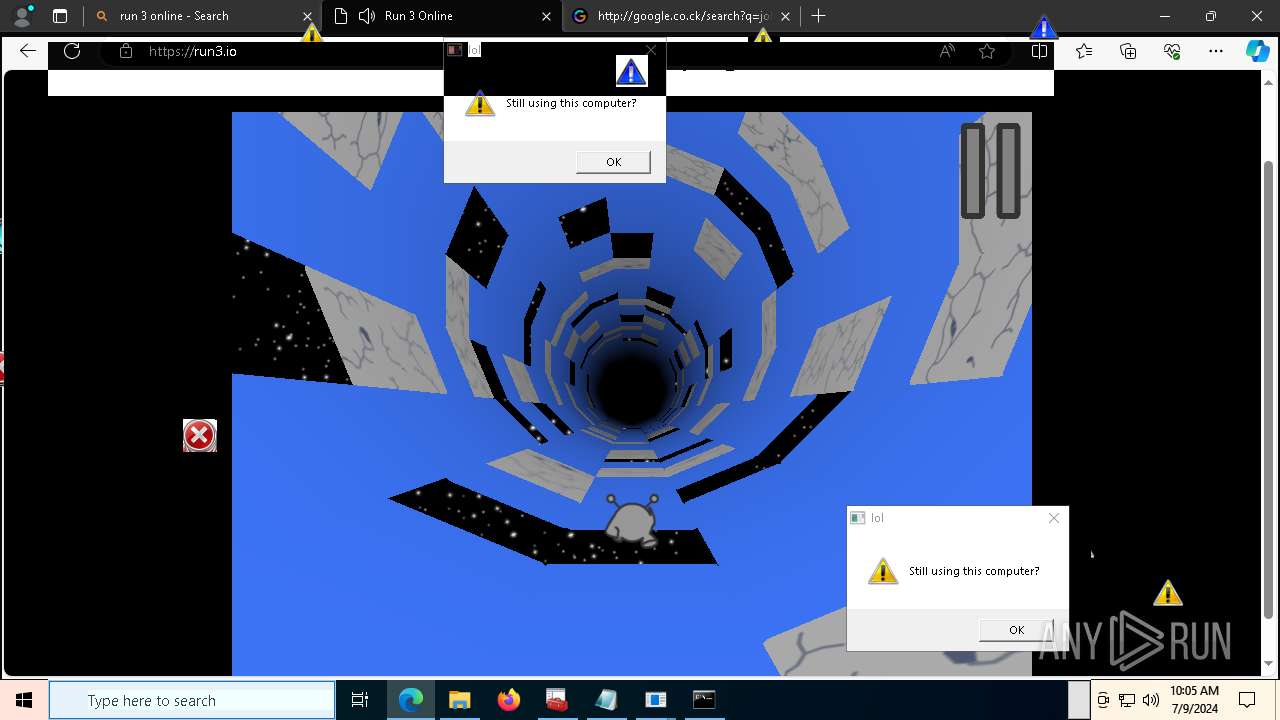The height and width of the screenshot is (720, 1280).
Task: Open the Windows Start menu
Action: (x=24, y=700)
